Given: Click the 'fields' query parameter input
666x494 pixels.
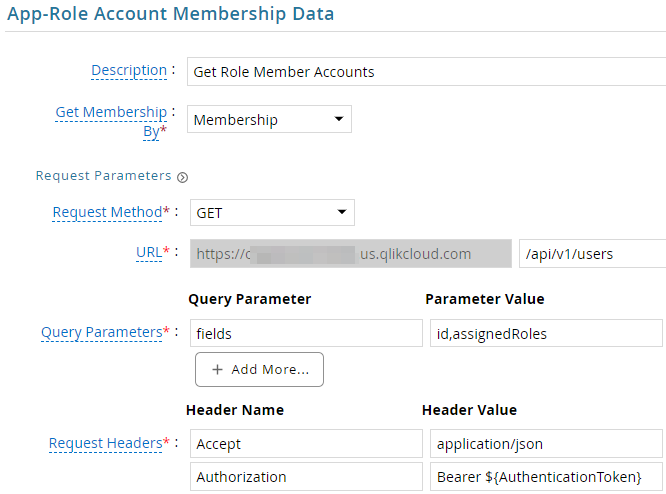Looking at the screenshot, I should pyautogui.click(x=306, y=333).
